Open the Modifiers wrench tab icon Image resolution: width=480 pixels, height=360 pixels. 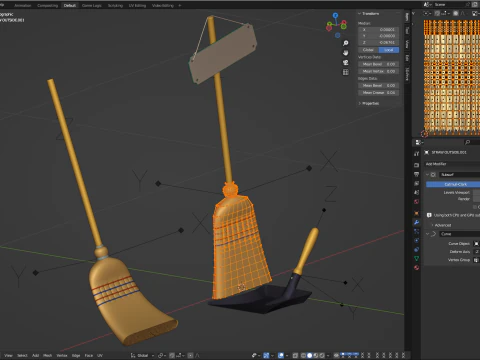click(x=416, y=222)
